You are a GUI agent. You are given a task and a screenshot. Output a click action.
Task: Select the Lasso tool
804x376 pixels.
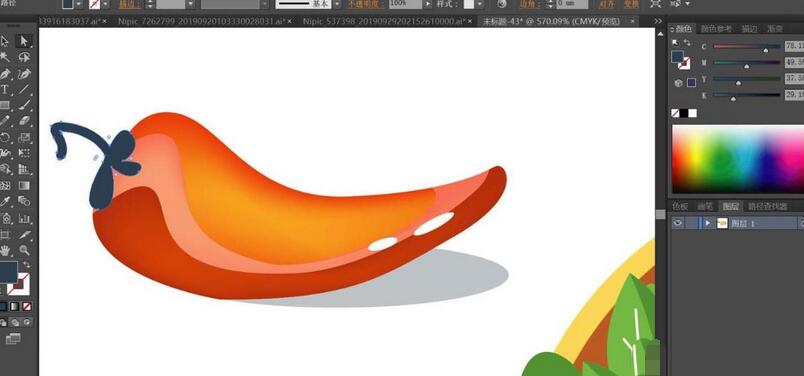(24, 57)
